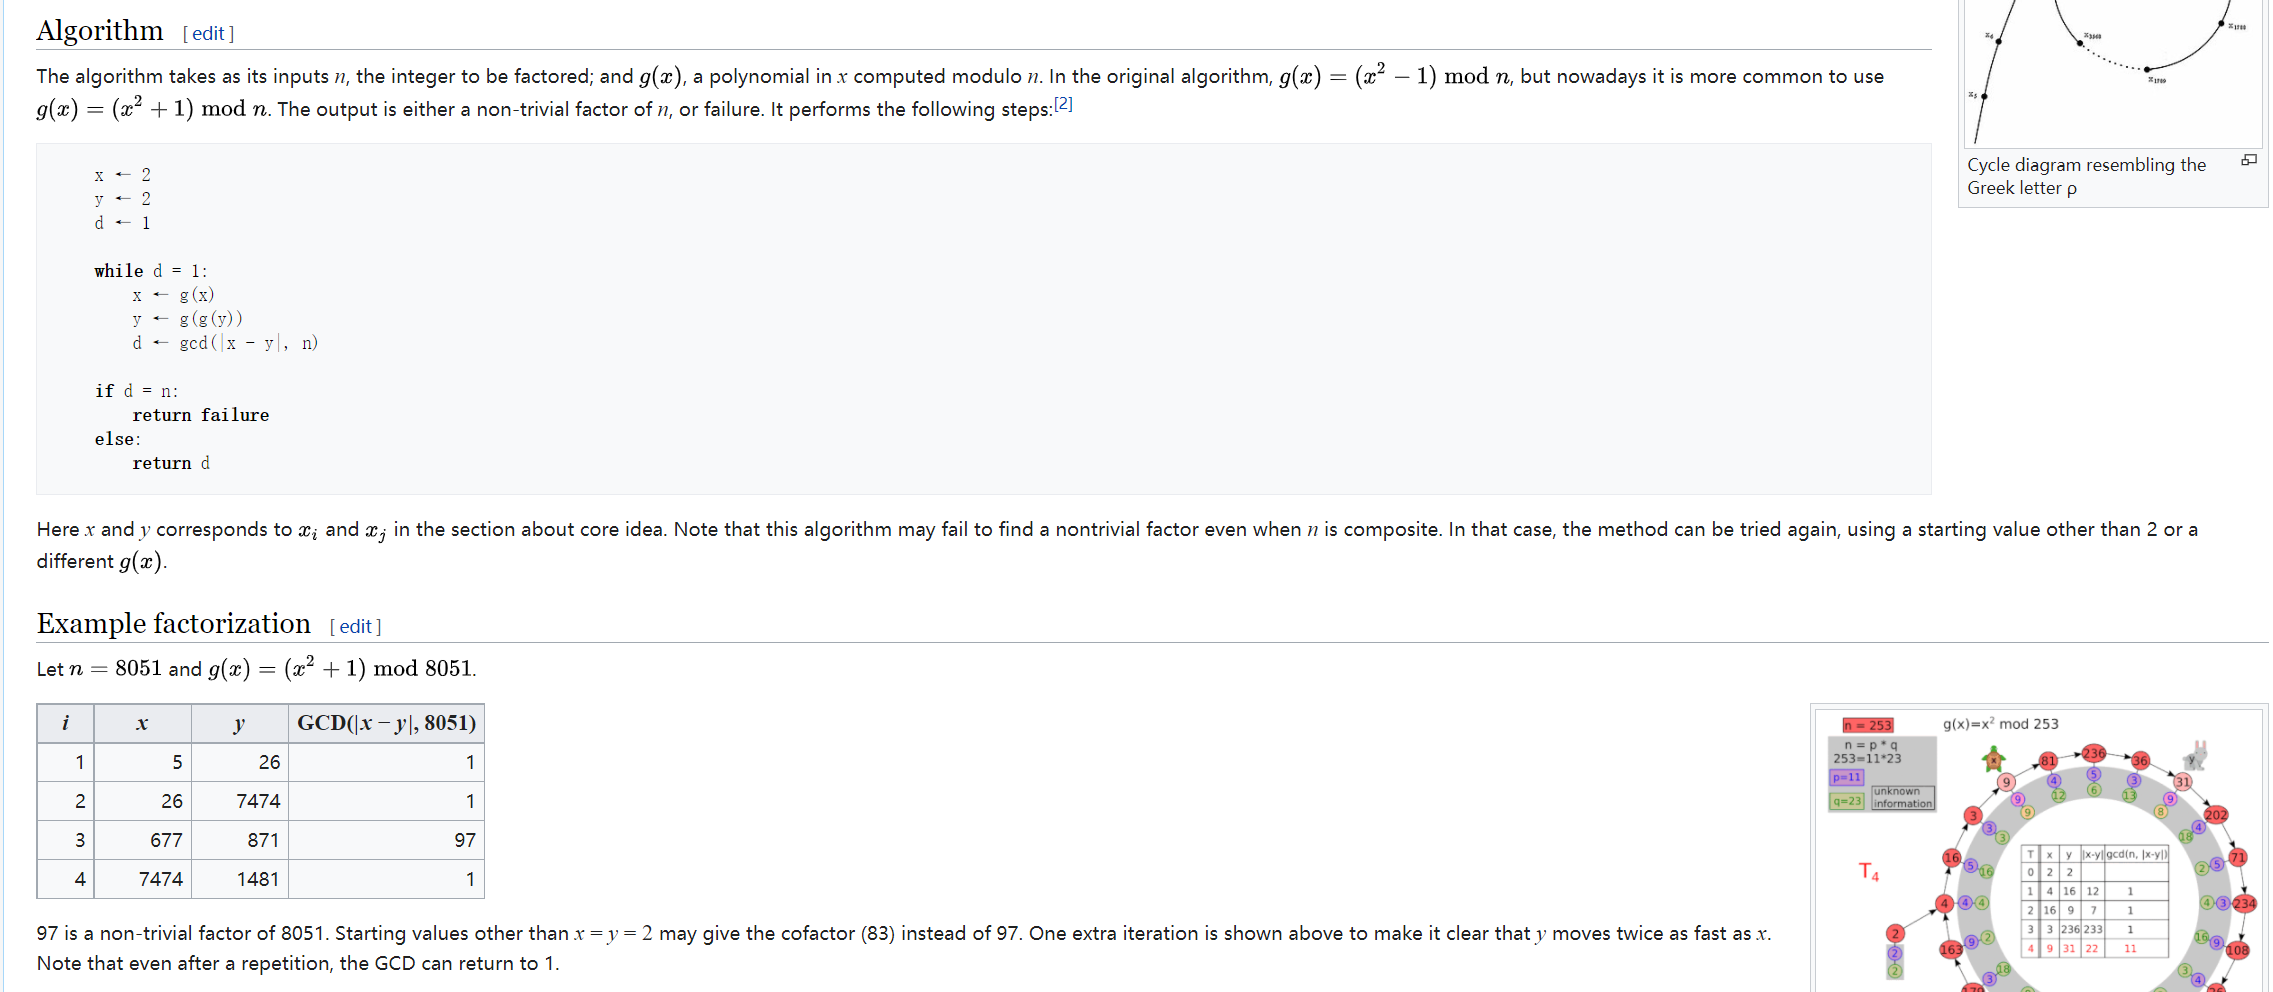
Task: Open the edit link for Example factorization
Action: [x=355, y=627]
